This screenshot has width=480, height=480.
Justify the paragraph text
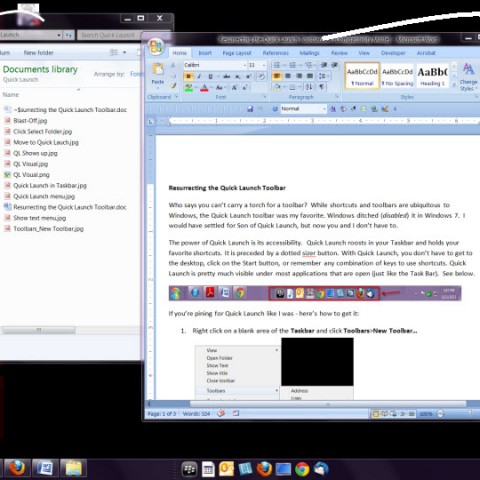coord(310,76)
